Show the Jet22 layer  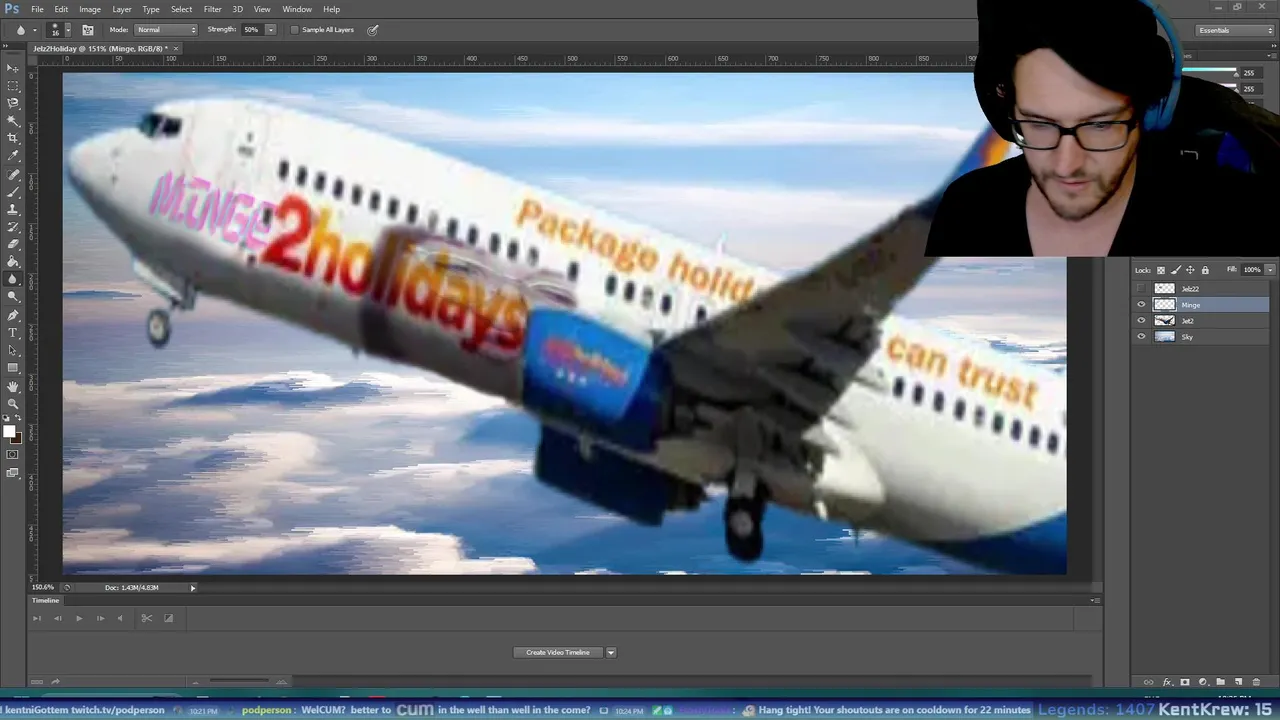1141,289
